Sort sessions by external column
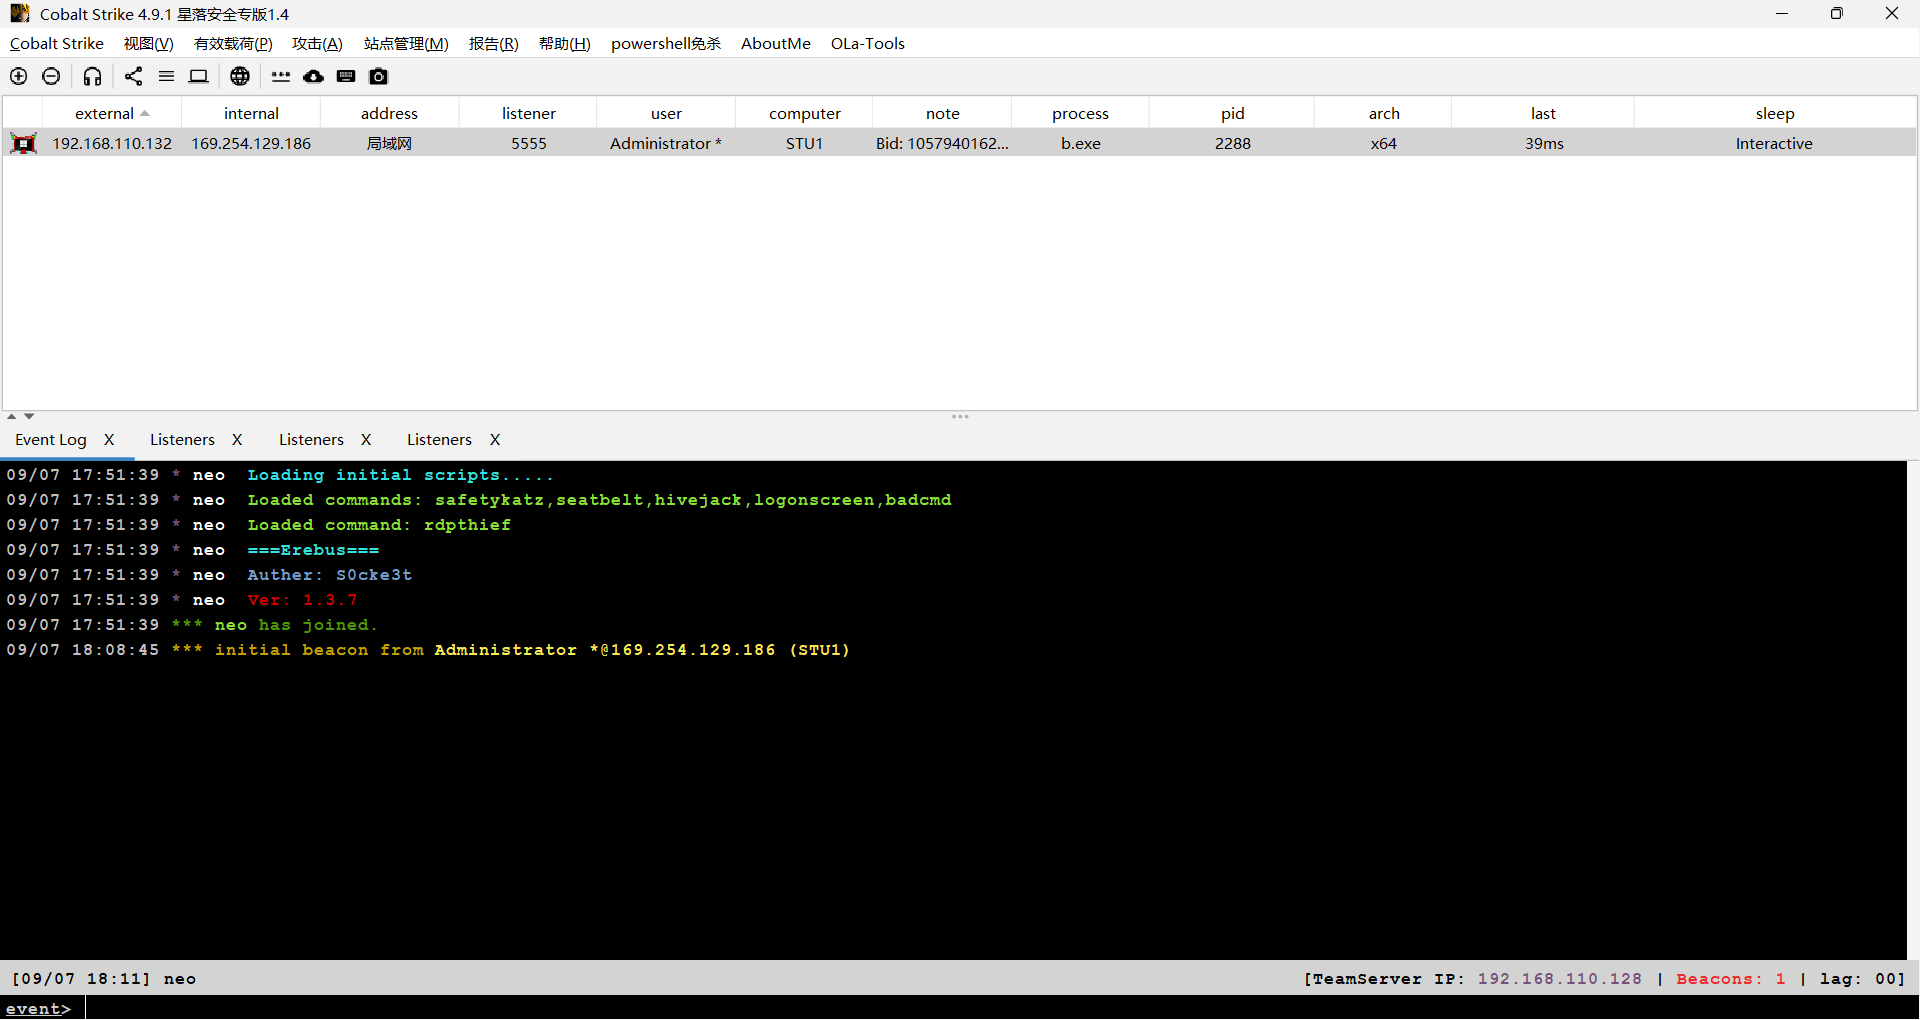The image size is (1920, 1020). [112, 113]
